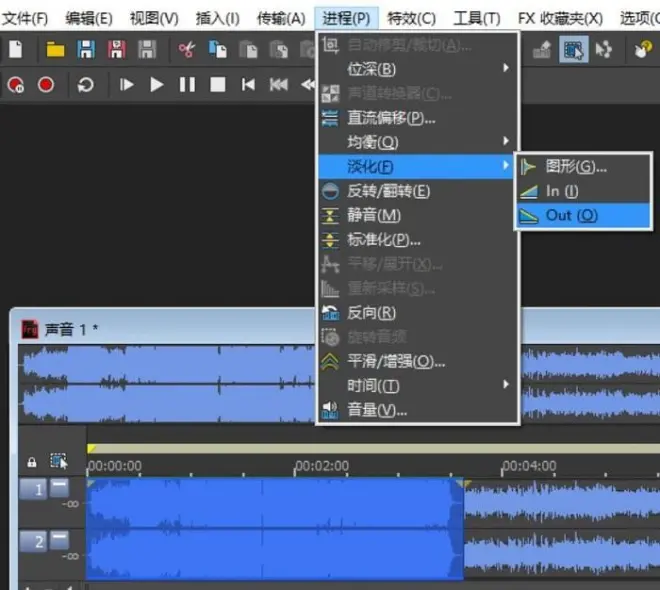Click the gray paste clipboard icon
Viewport: 660px width, 590px height.
tap(248, 50)
